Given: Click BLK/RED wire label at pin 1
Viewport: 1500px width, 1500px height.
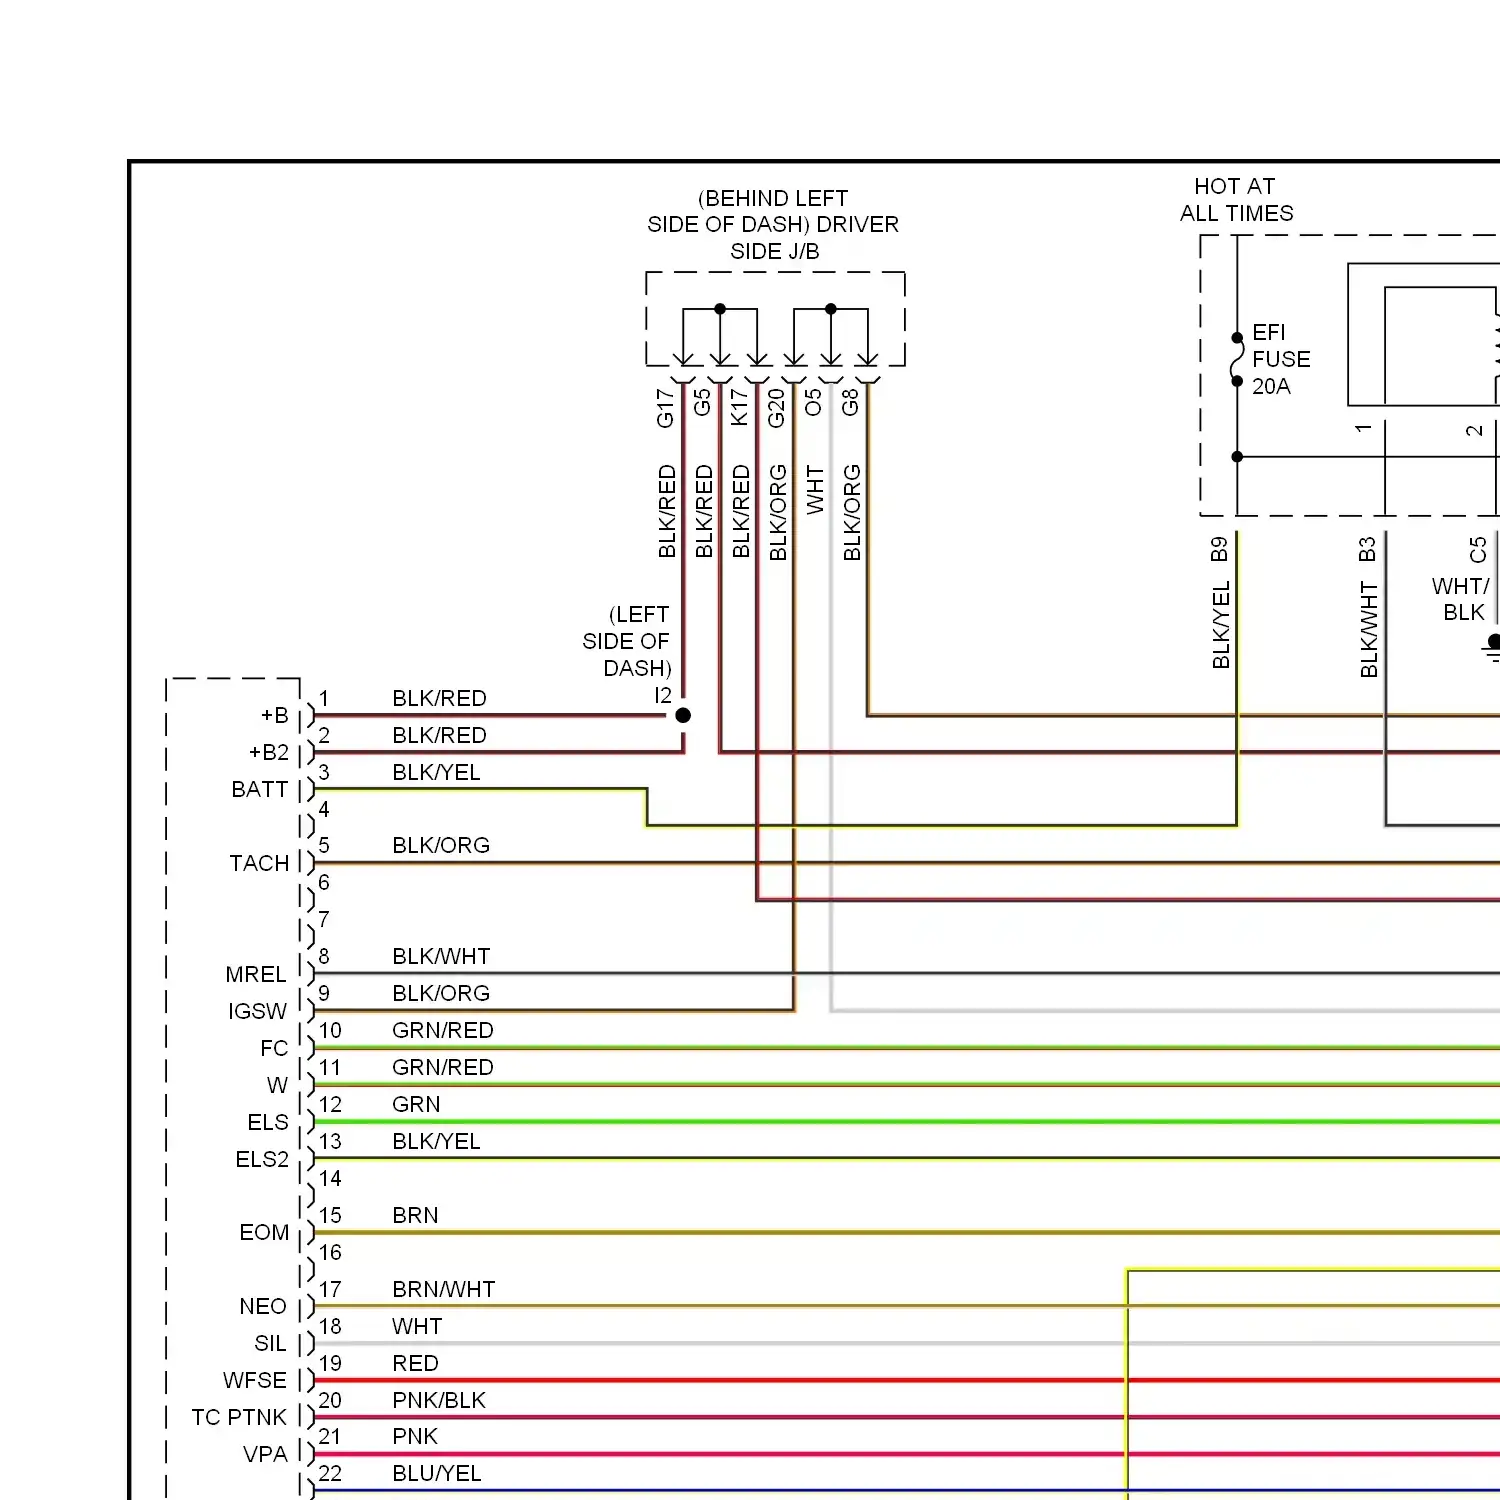Looking at the screenshot, I should 439,699.
